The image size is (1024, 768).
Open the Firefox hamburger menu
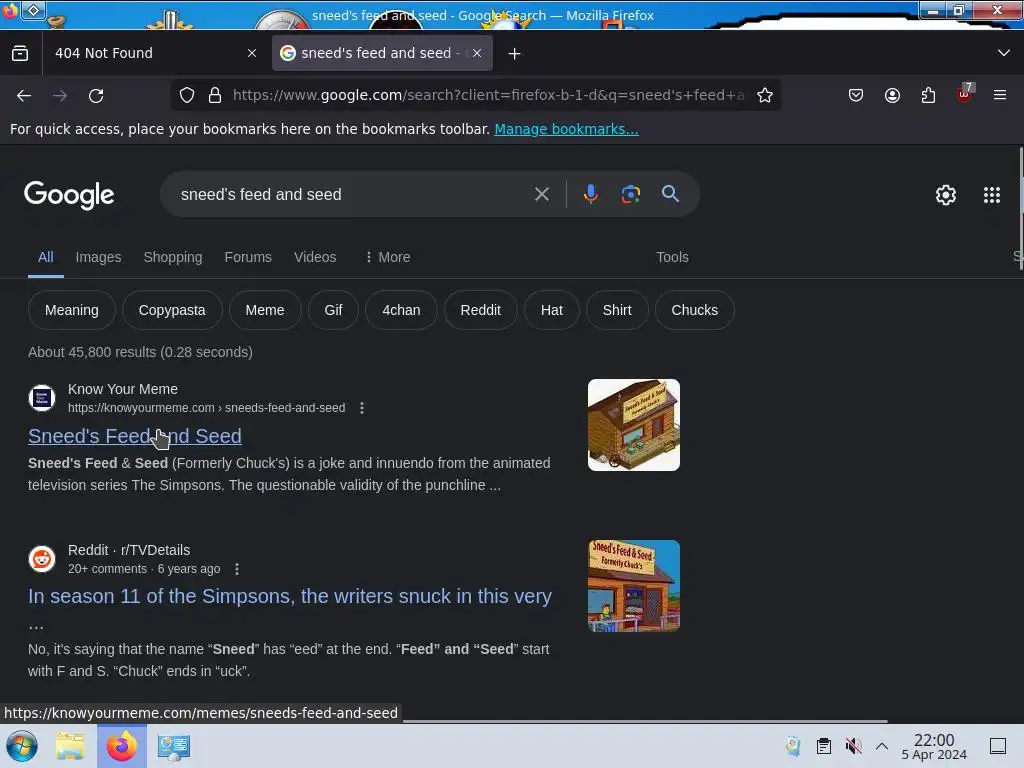click(x=1000, y=95)
